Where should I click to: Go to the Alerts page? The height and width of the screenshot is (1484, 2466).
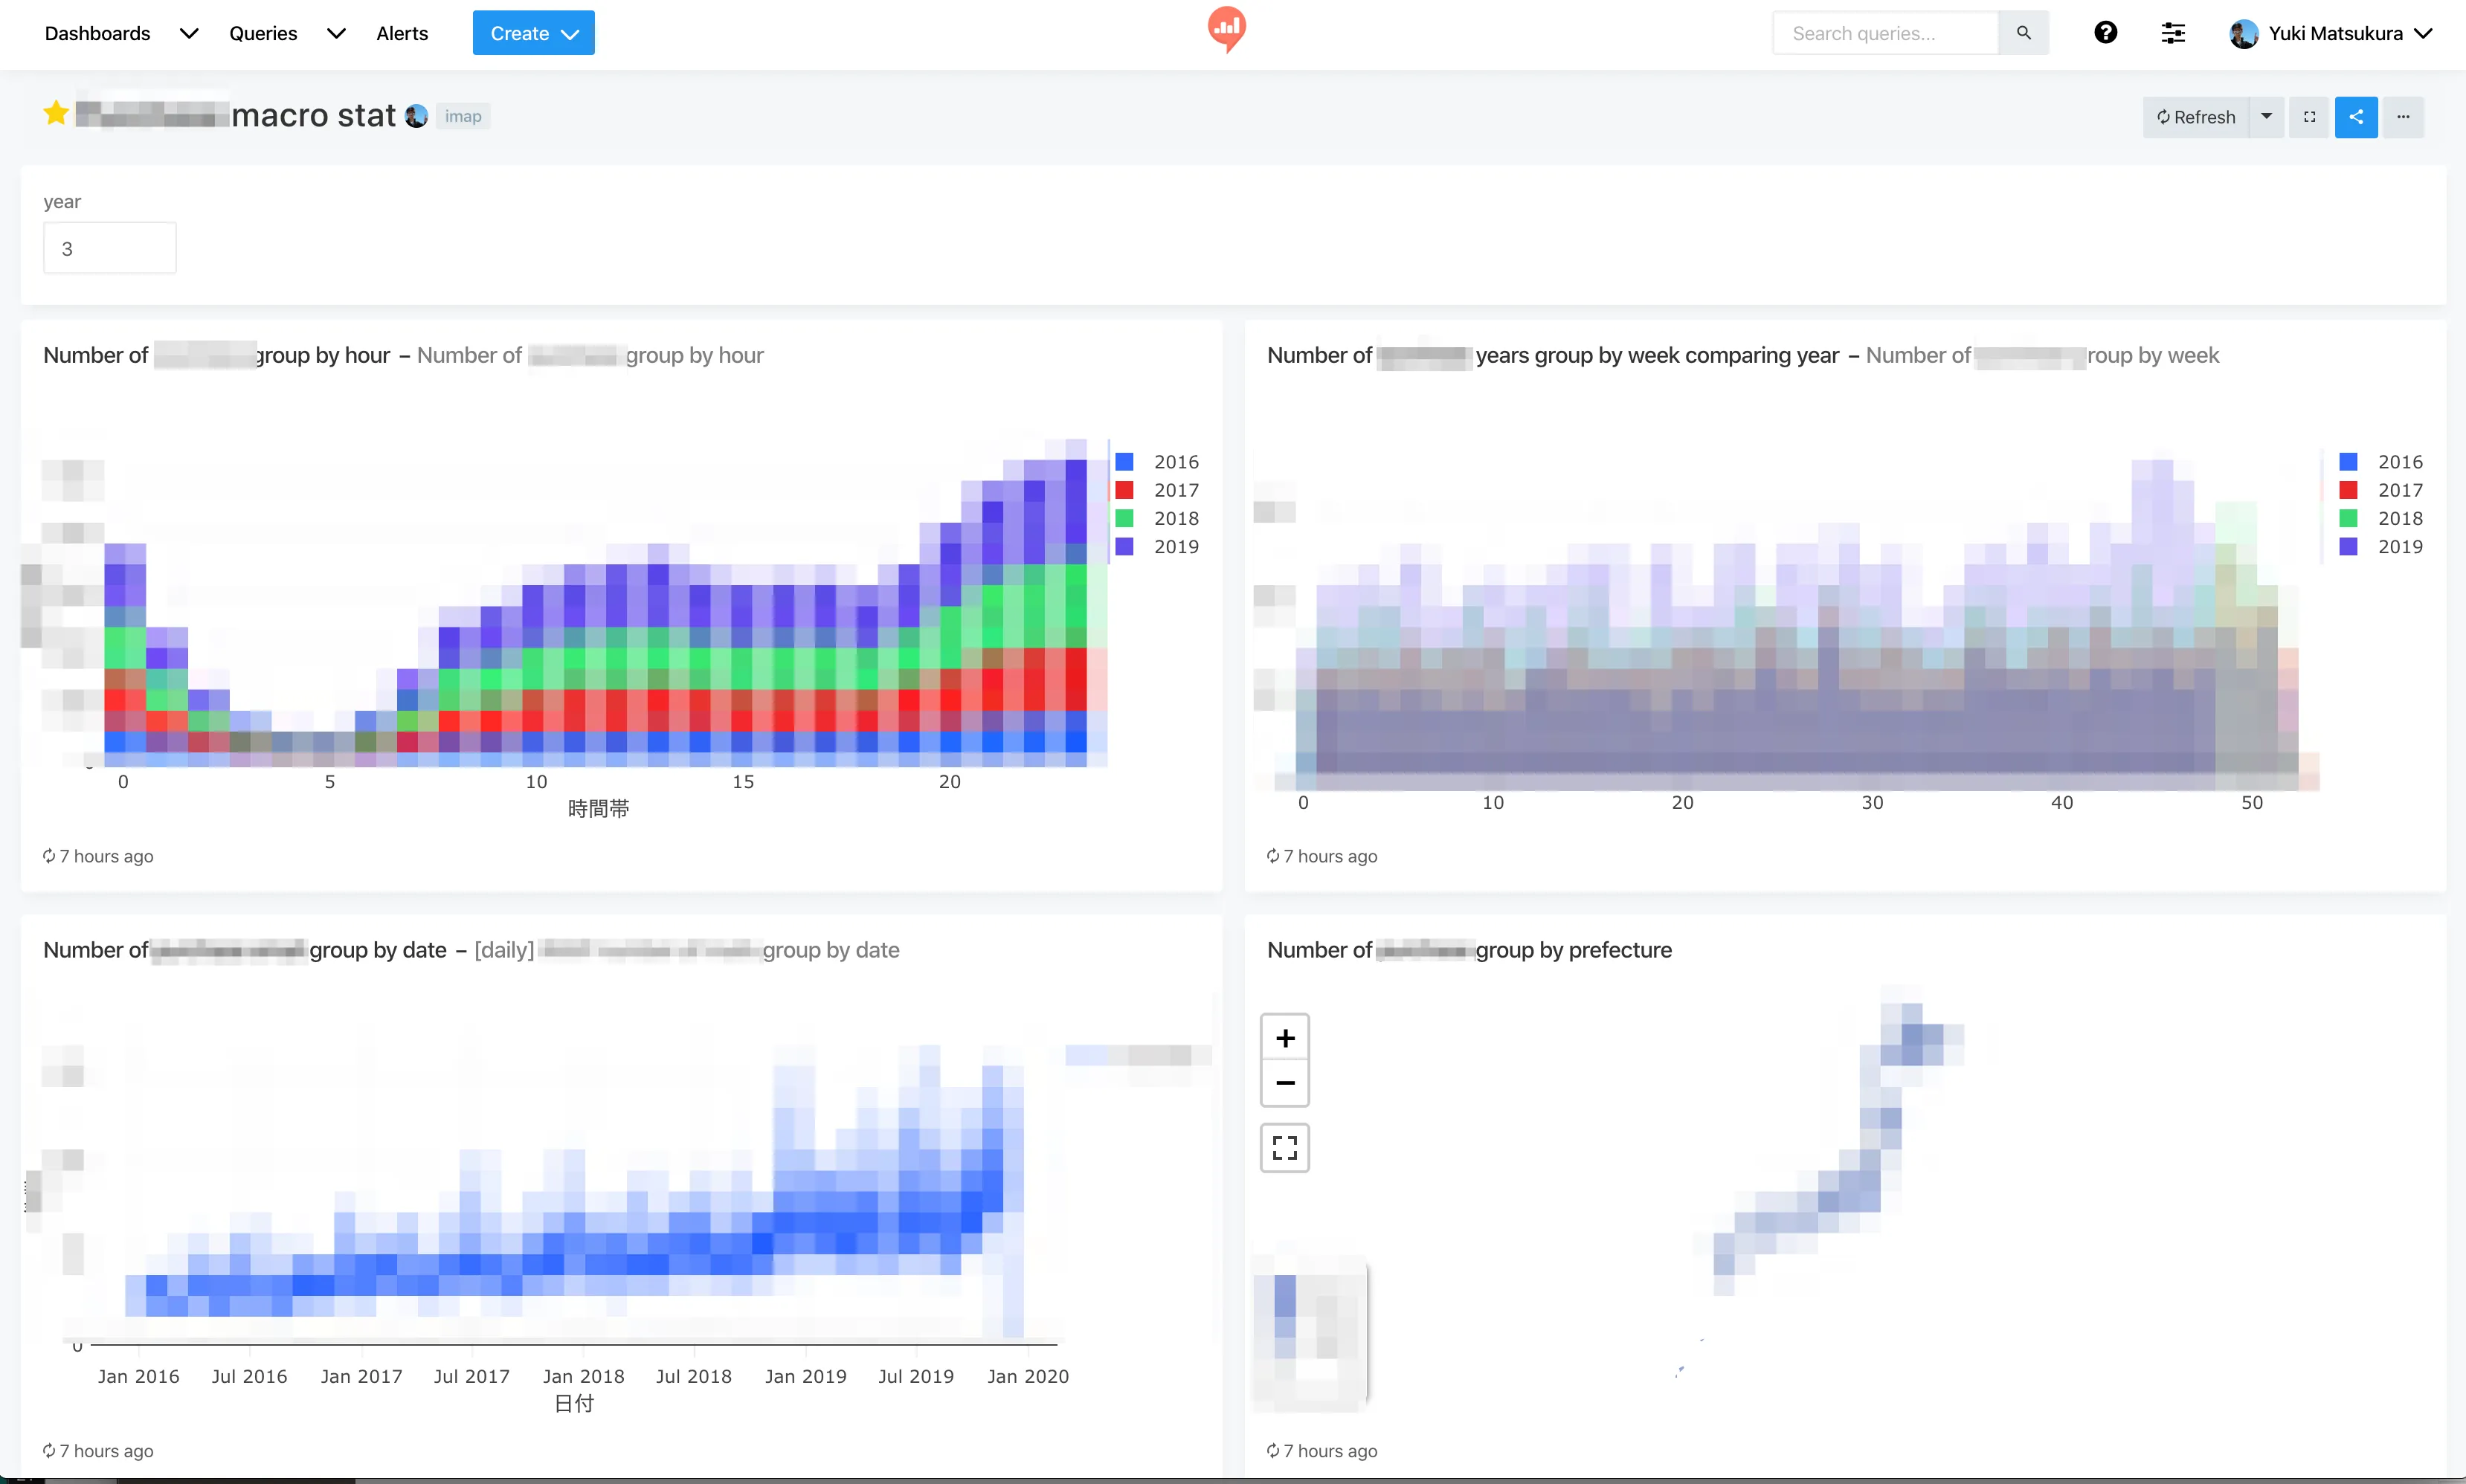(x=402, y=33)
